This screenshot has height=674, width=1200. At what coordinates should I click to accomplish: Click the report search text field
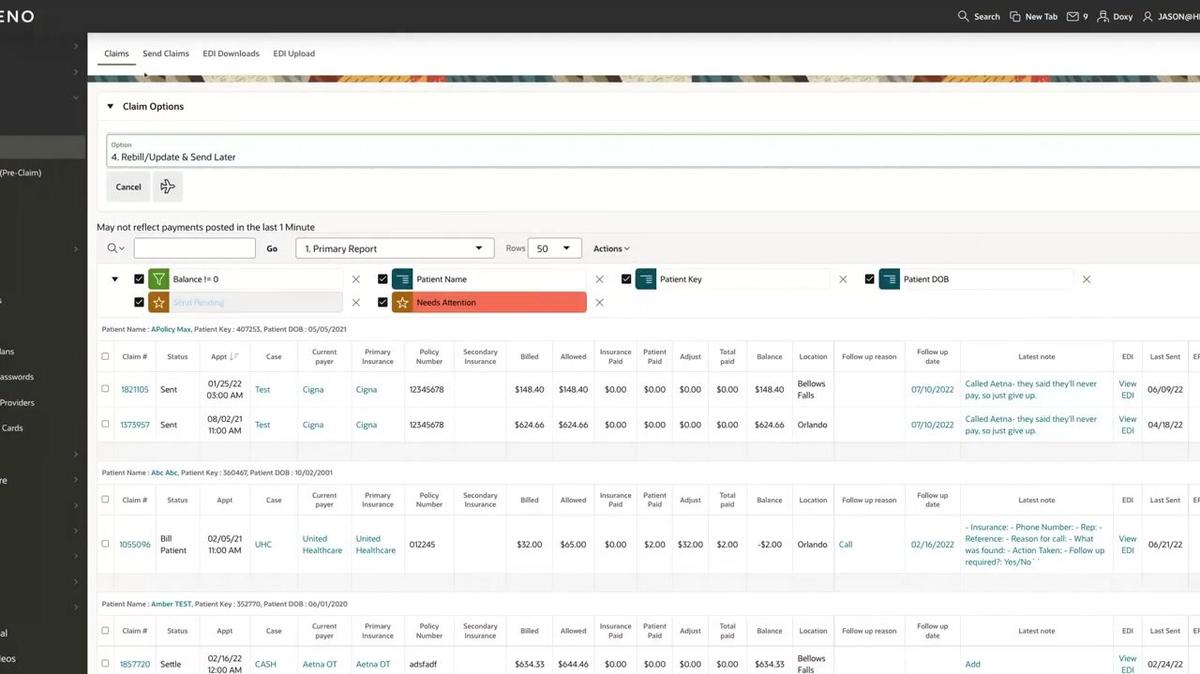[195, 248]
